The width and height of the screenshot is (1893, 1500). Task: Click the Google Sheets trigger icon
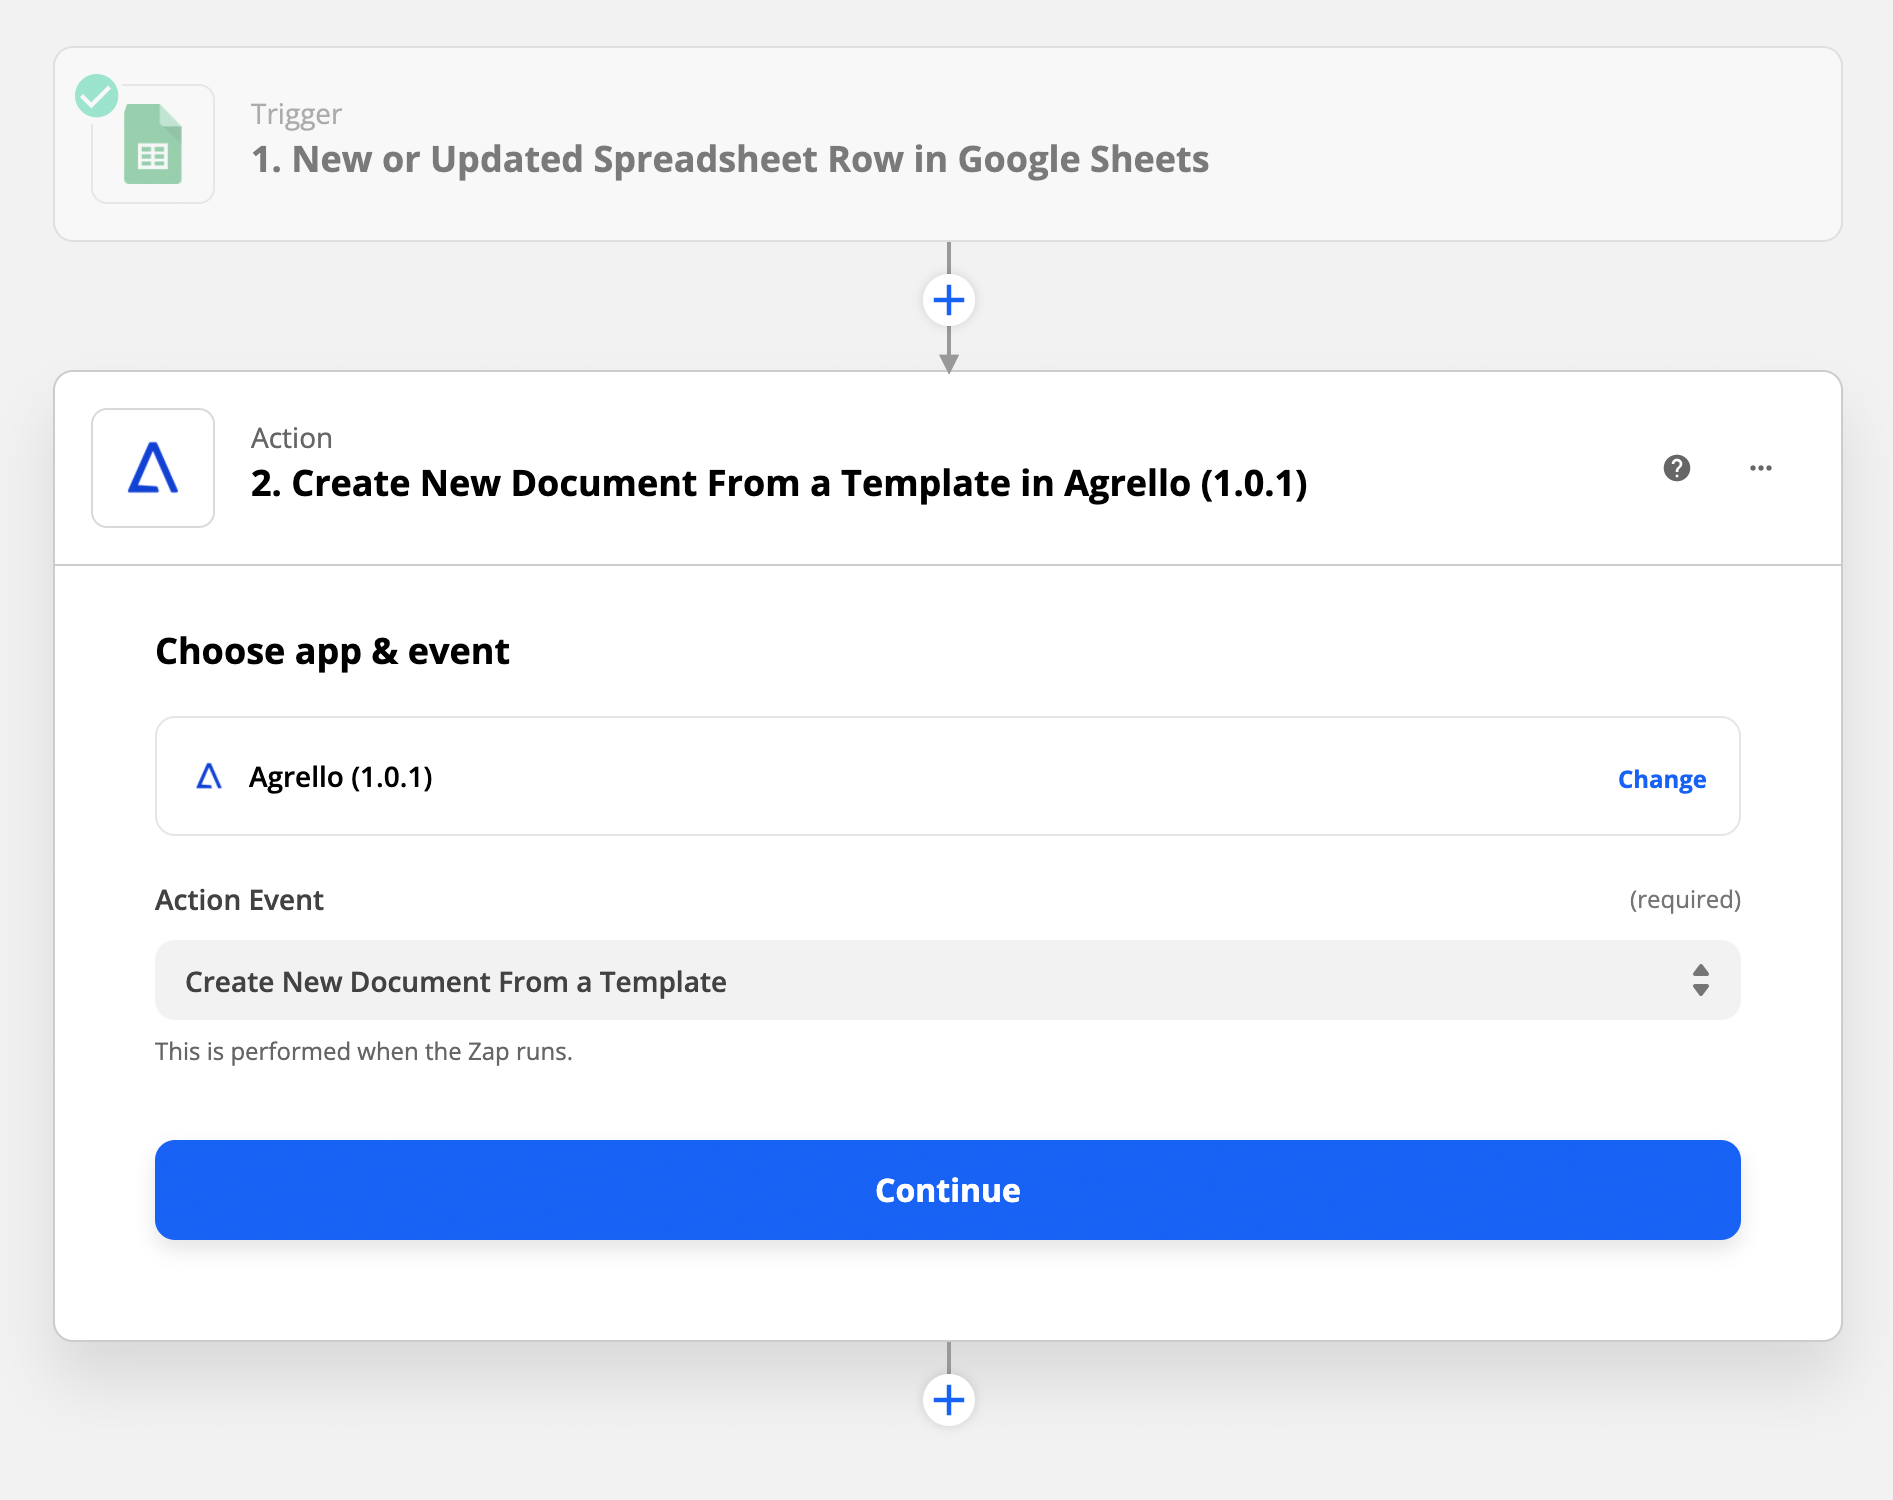(153, 144)
